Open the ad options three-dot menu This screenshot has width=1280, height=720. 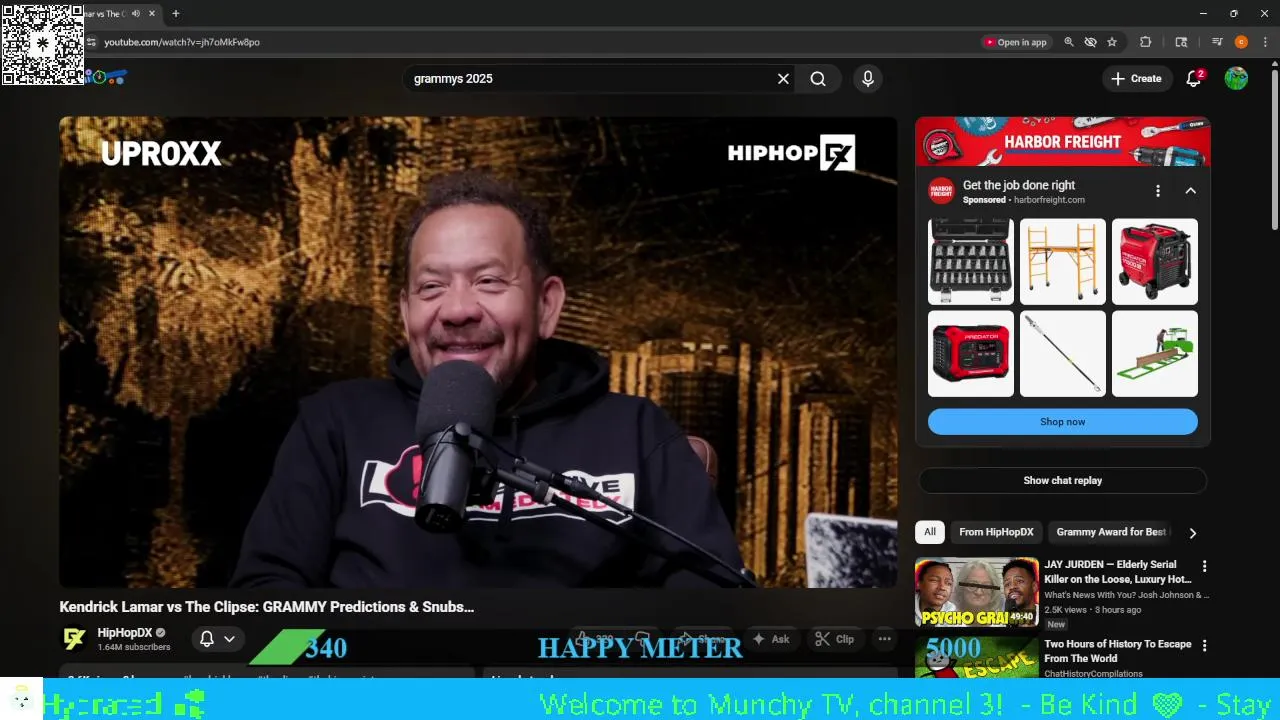click(x=1158, y=191)
